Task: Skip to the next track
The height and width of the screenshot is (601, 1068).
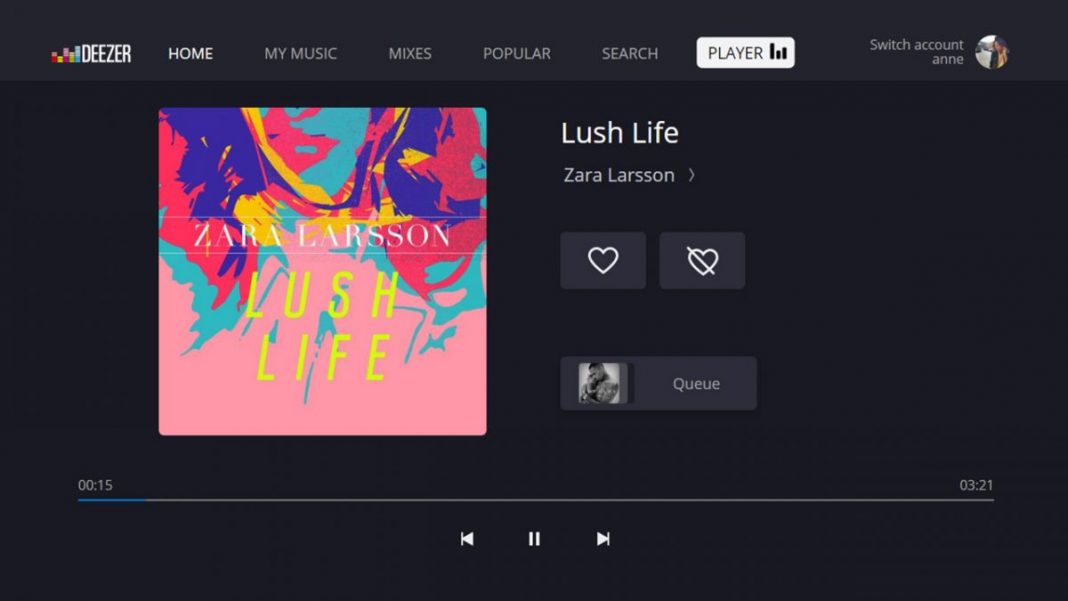Action: pos(603,539)
